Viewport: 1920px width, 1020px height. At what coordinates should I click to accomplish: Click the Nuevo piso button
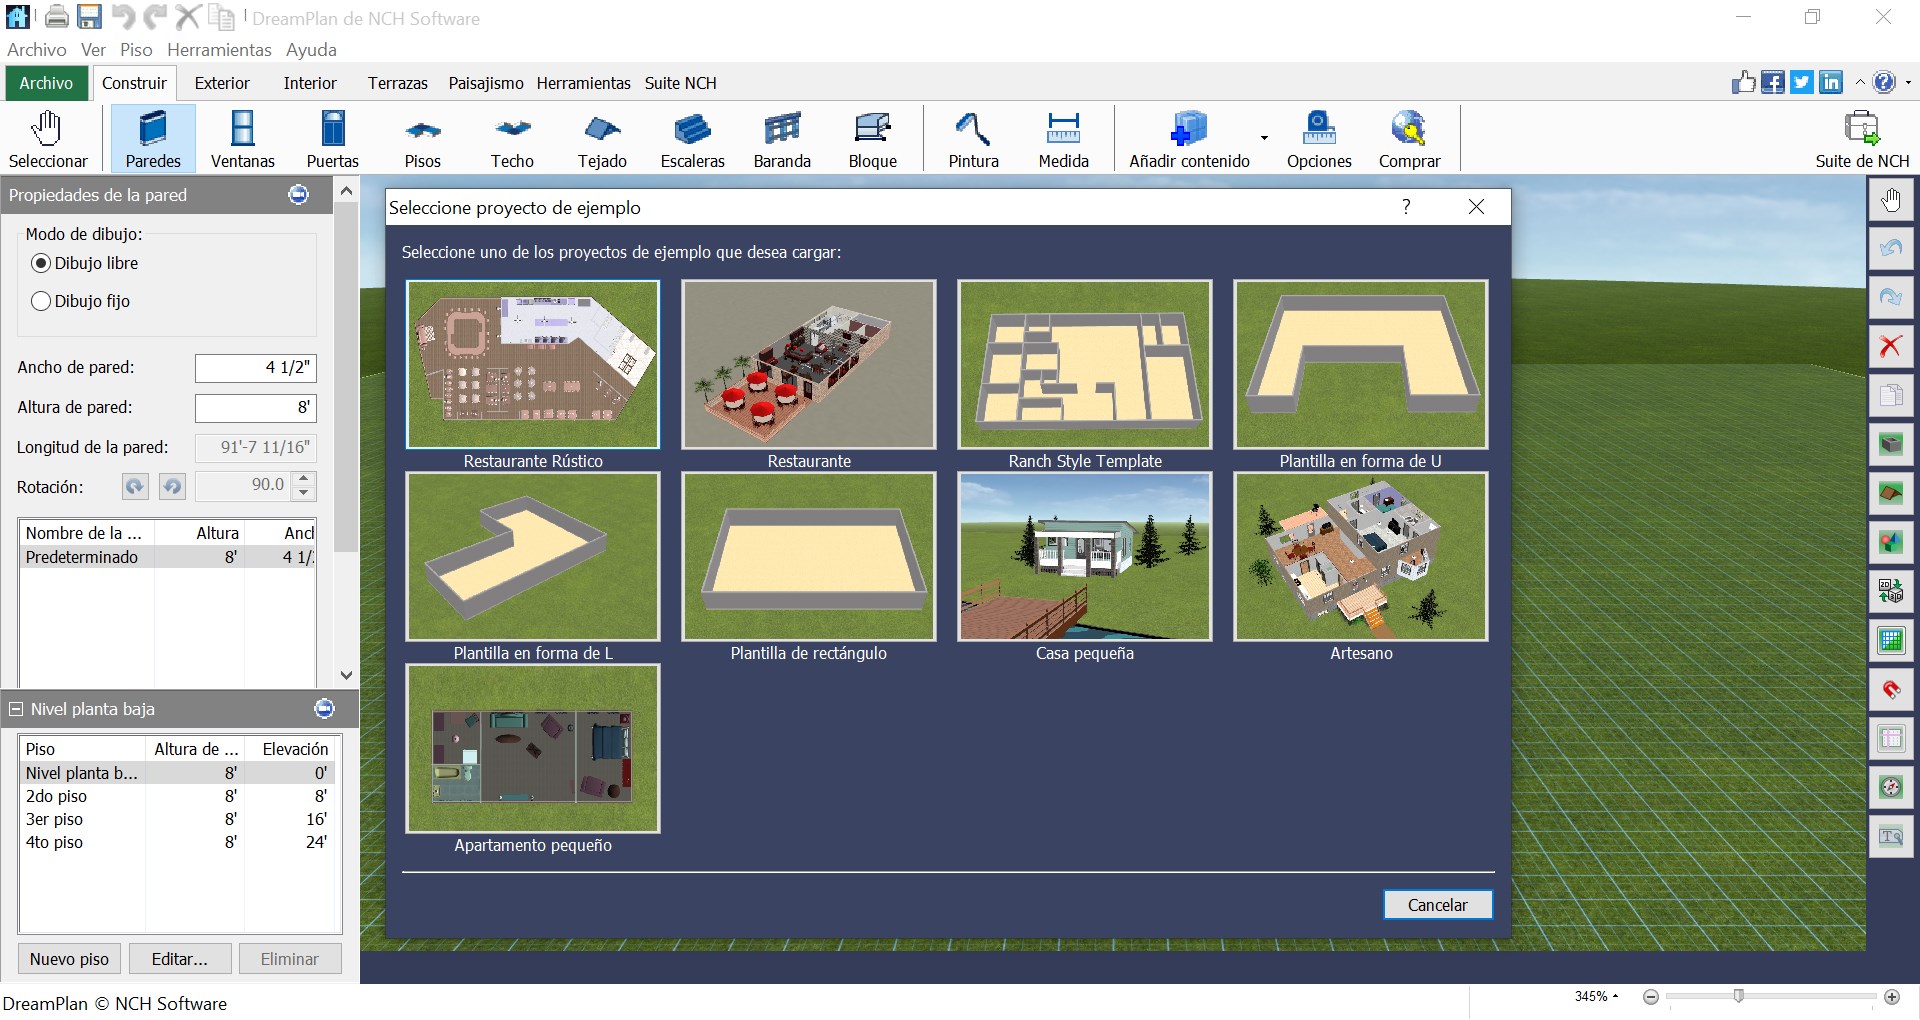(69, 959)
